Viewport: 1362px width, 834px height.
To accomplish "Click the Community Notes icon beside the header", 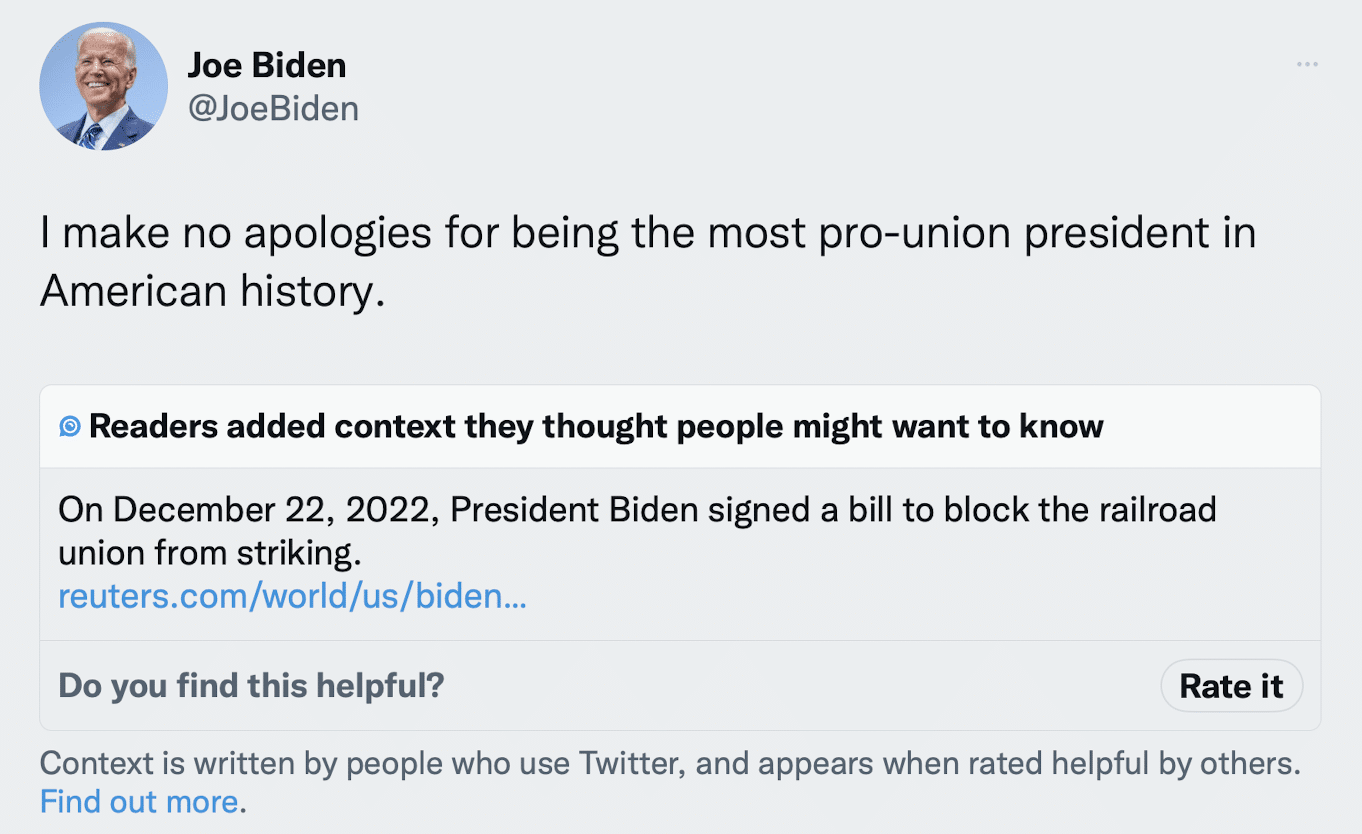I will (x=70, y=427).
